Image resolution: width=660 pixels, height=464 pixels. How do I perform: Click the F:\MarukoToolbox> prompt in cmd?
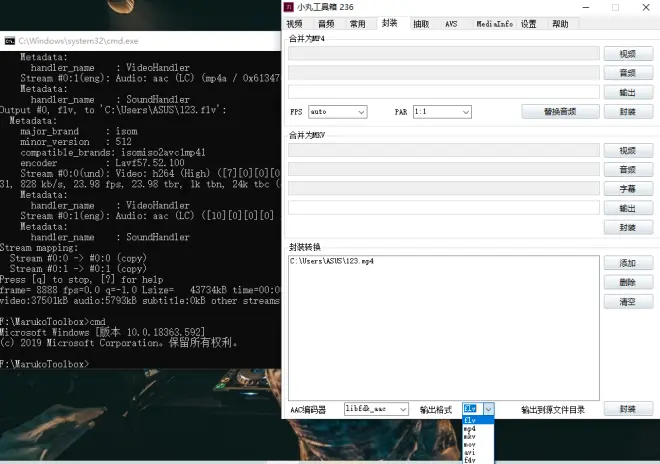pyautogui.click(x=45, y=364)
